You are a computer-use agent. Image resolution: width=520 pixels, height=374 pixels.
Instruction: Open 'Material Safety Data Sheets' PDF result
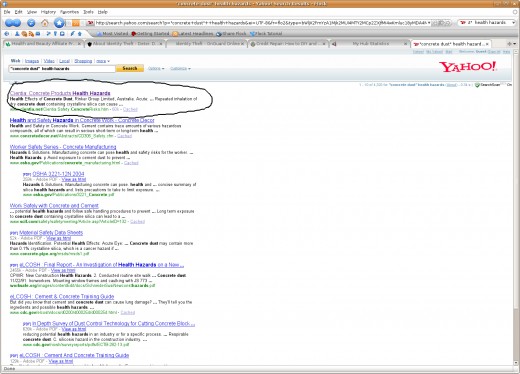51,233
